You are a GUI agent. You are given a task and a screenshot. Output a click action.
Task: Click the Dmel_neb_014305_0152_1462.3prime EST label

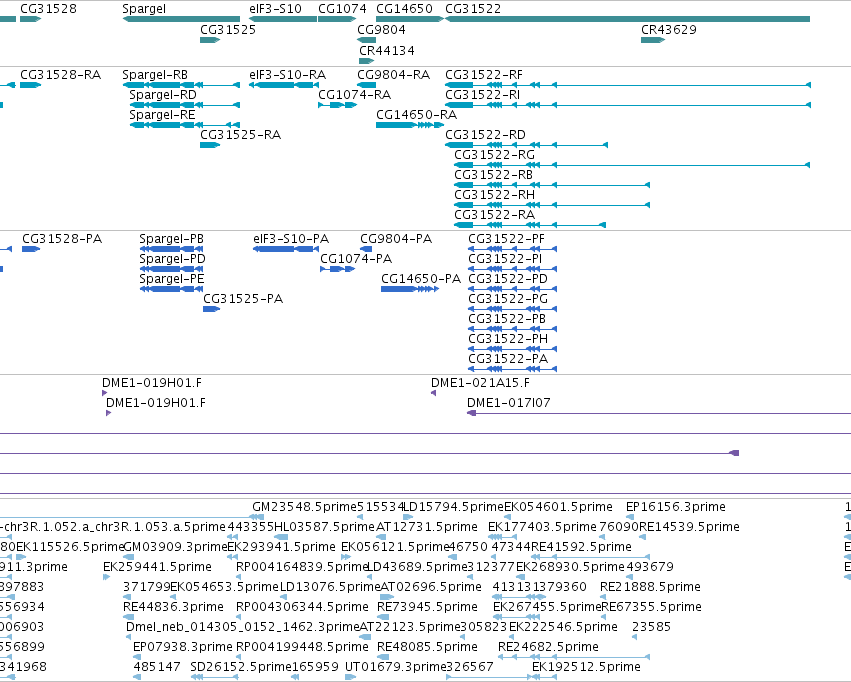[x=243, y=627]
